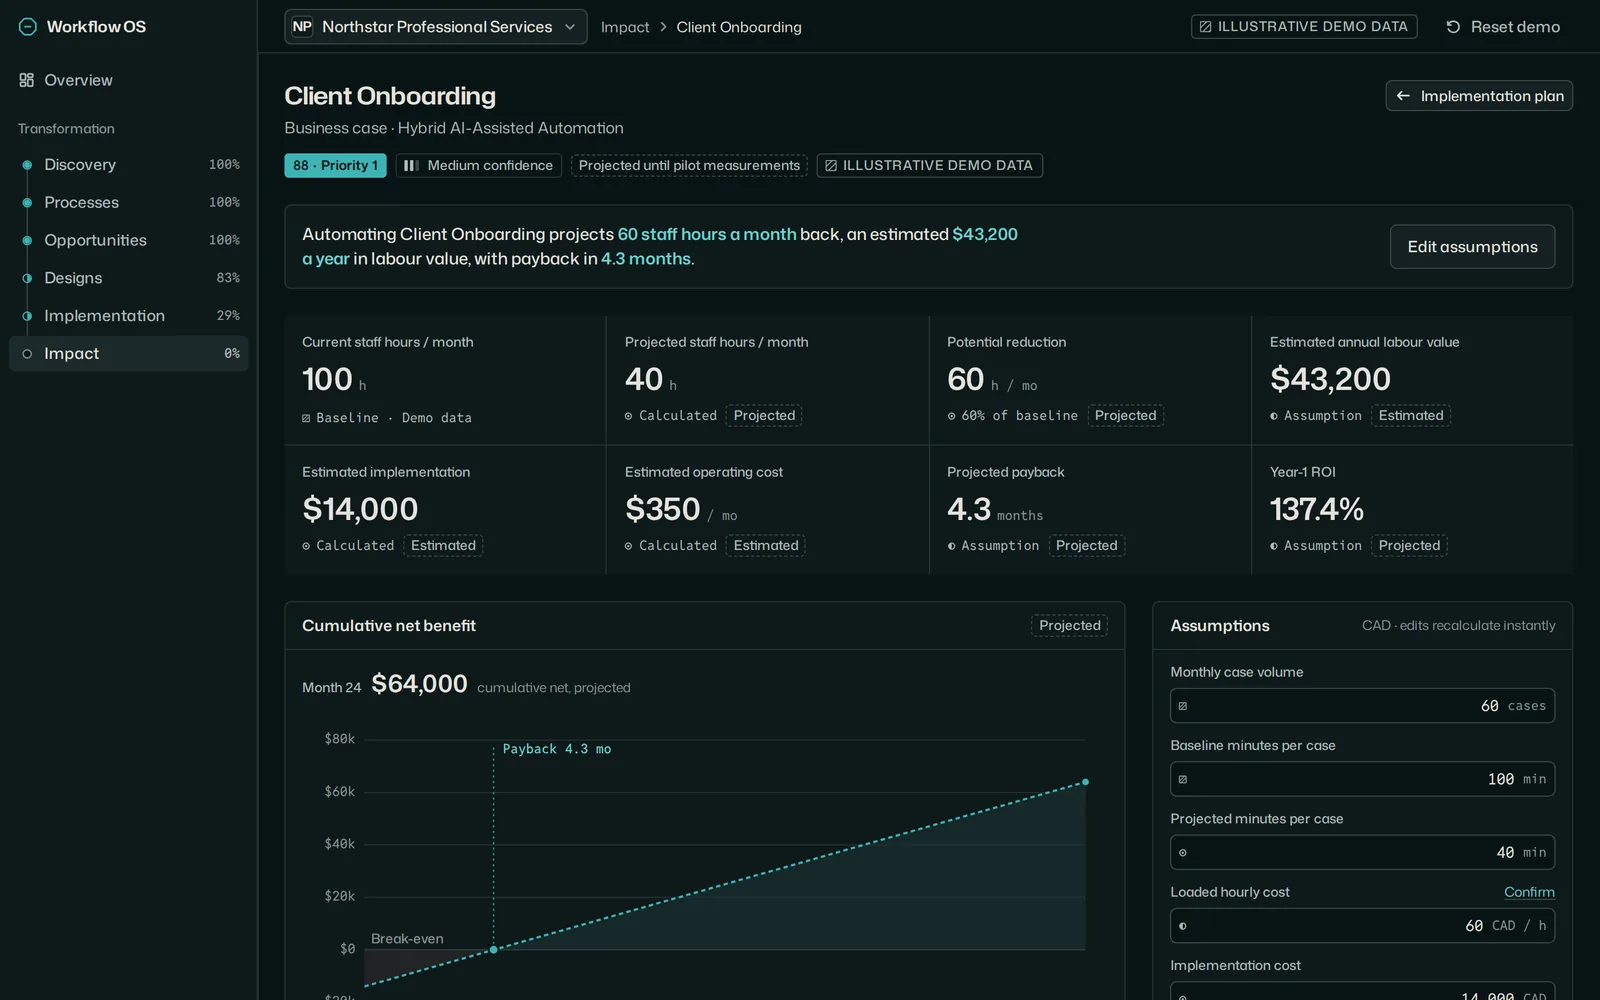
Task: Click the calculated icon in Projected minutes field
Action: (x=1183, y=853)
